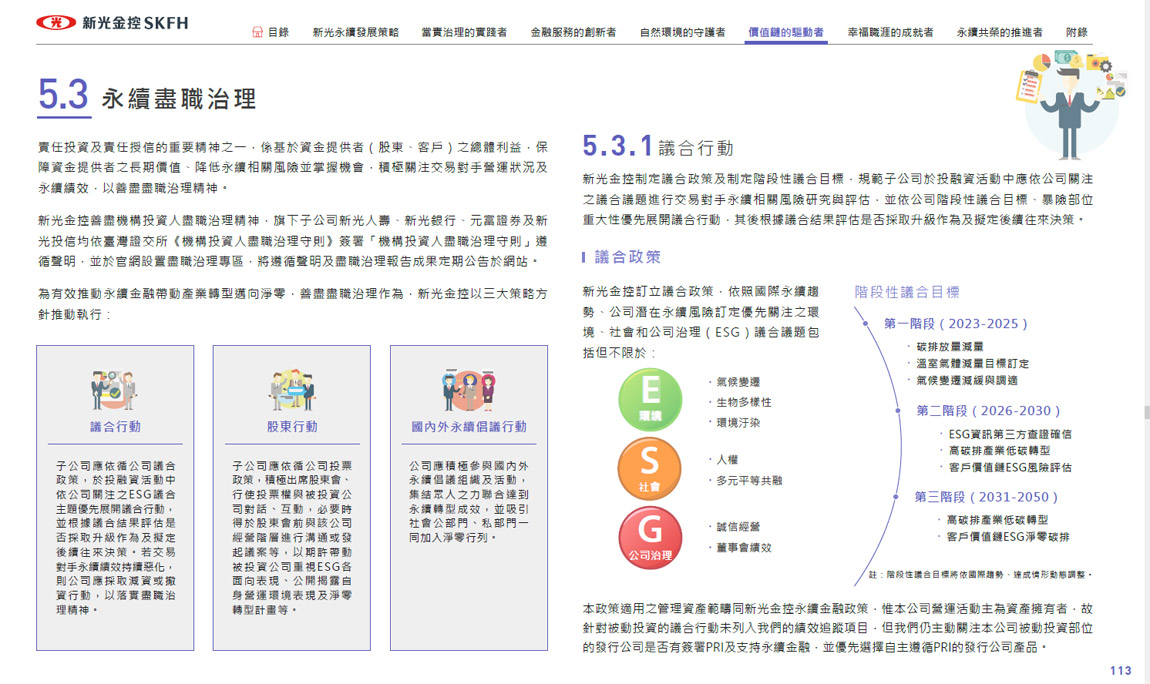The image size is (1150, 684).
Task: Click the 目錄 contents link
Action: pos(278,32)
